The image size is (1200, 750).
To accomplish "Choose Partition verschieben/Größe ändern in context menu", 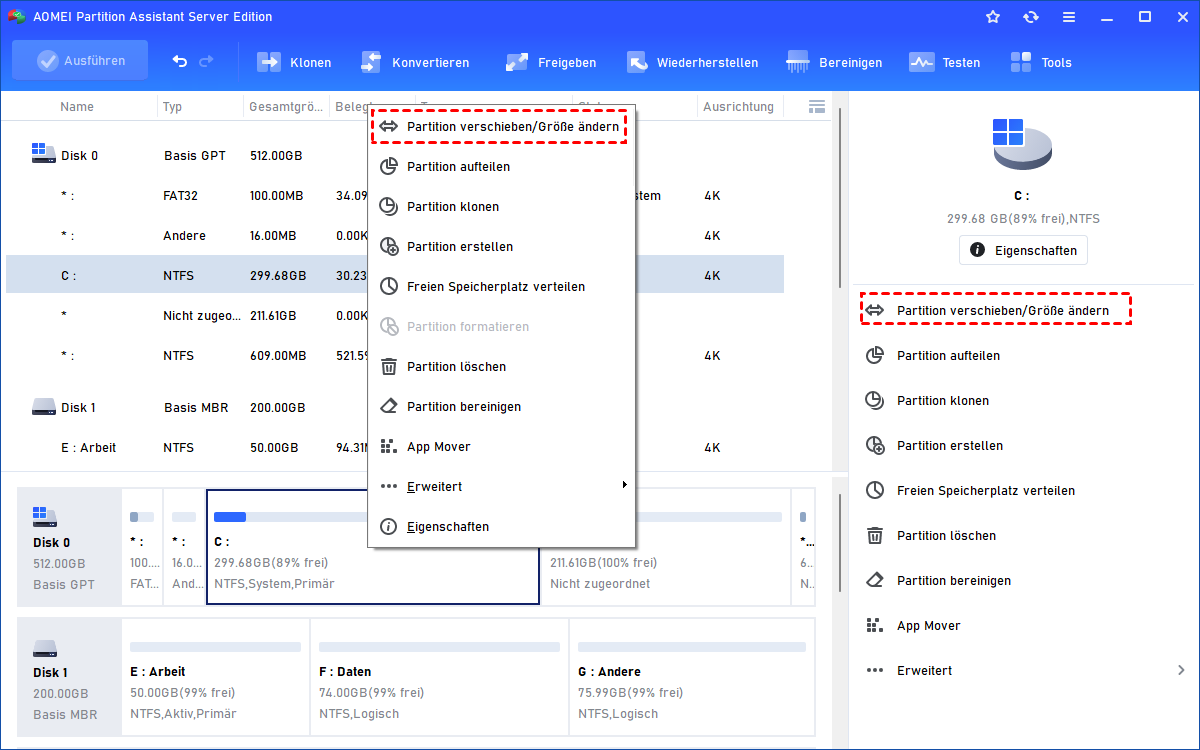I will coord(500,127).
